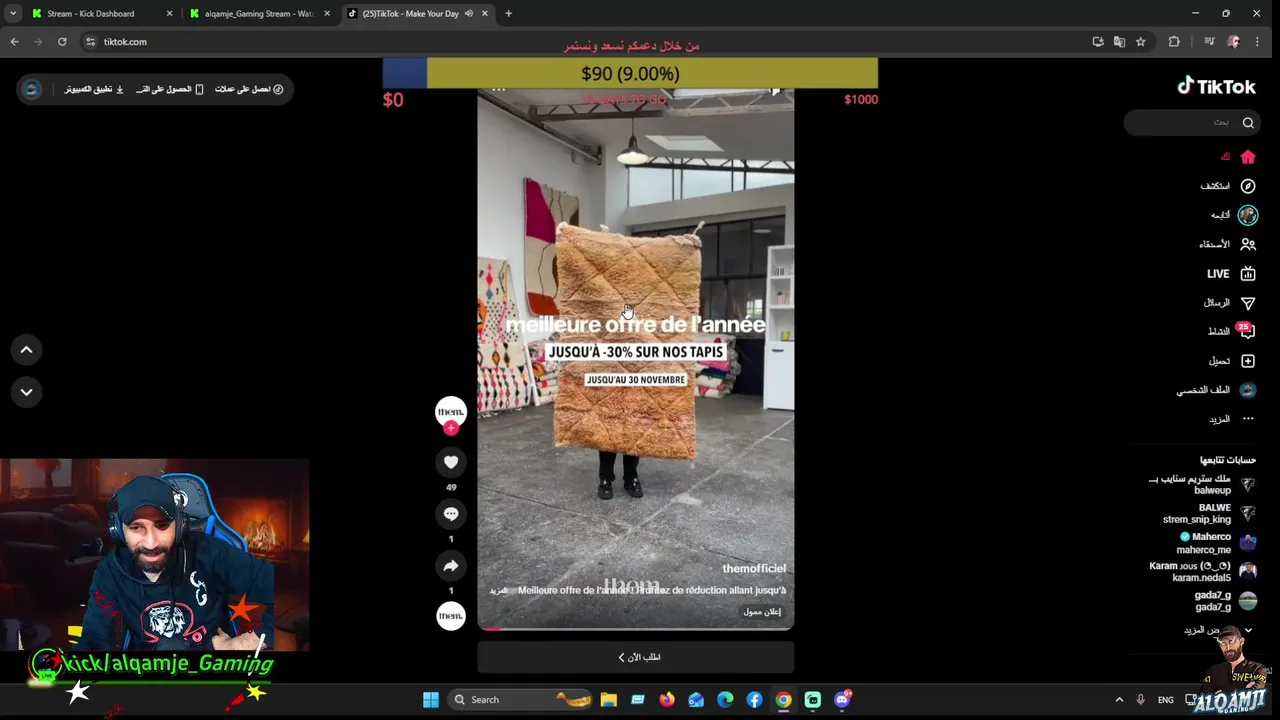This screenshot has height=720, width=1280.
Task: Open Chrome's three-dots menu
Action: 1257,42
